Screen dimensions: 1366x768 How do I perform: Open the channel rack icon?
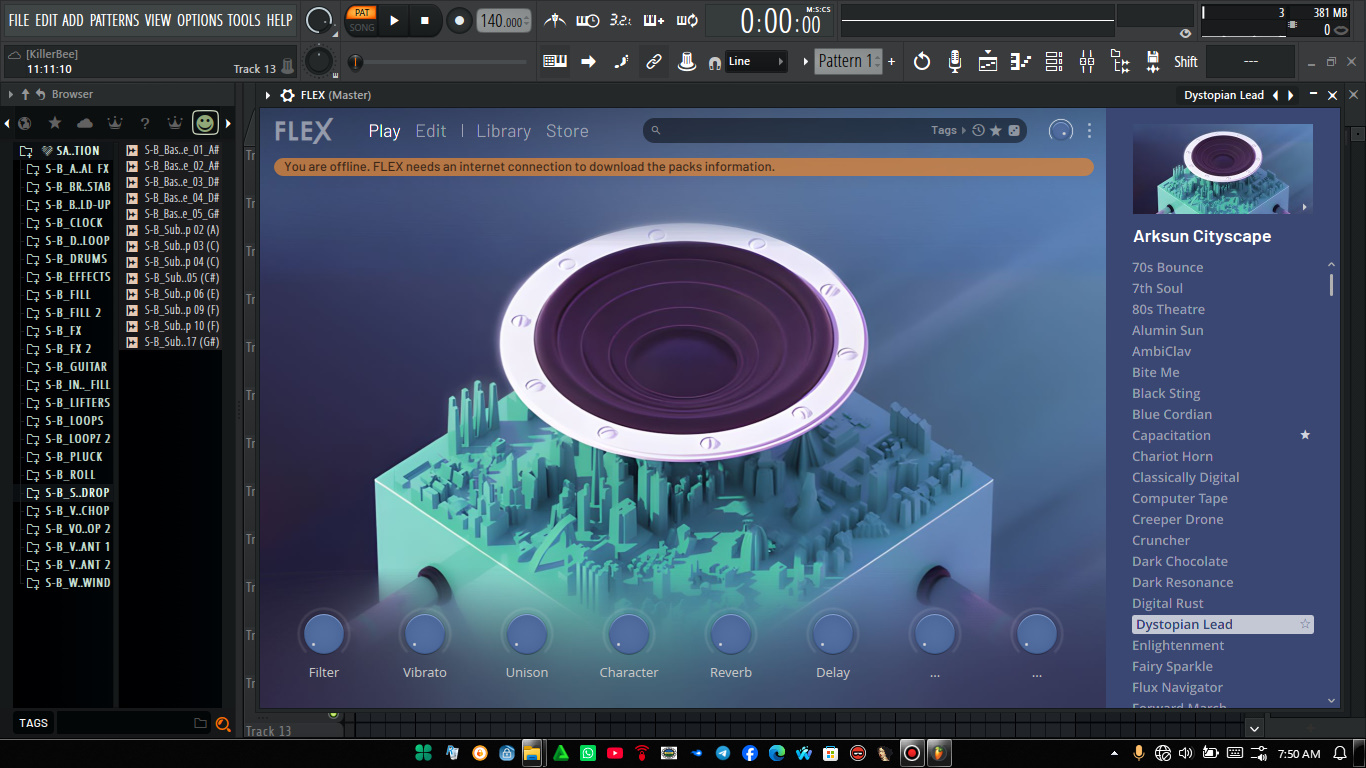1054,61
